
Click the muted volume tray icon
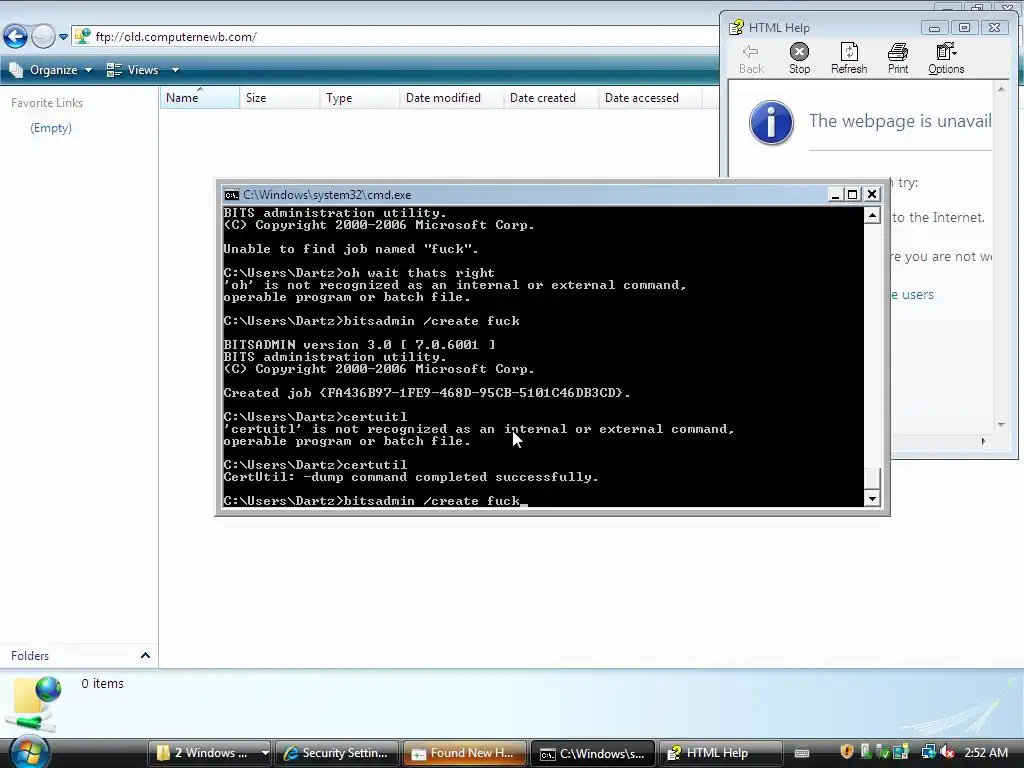click(946, 752)
